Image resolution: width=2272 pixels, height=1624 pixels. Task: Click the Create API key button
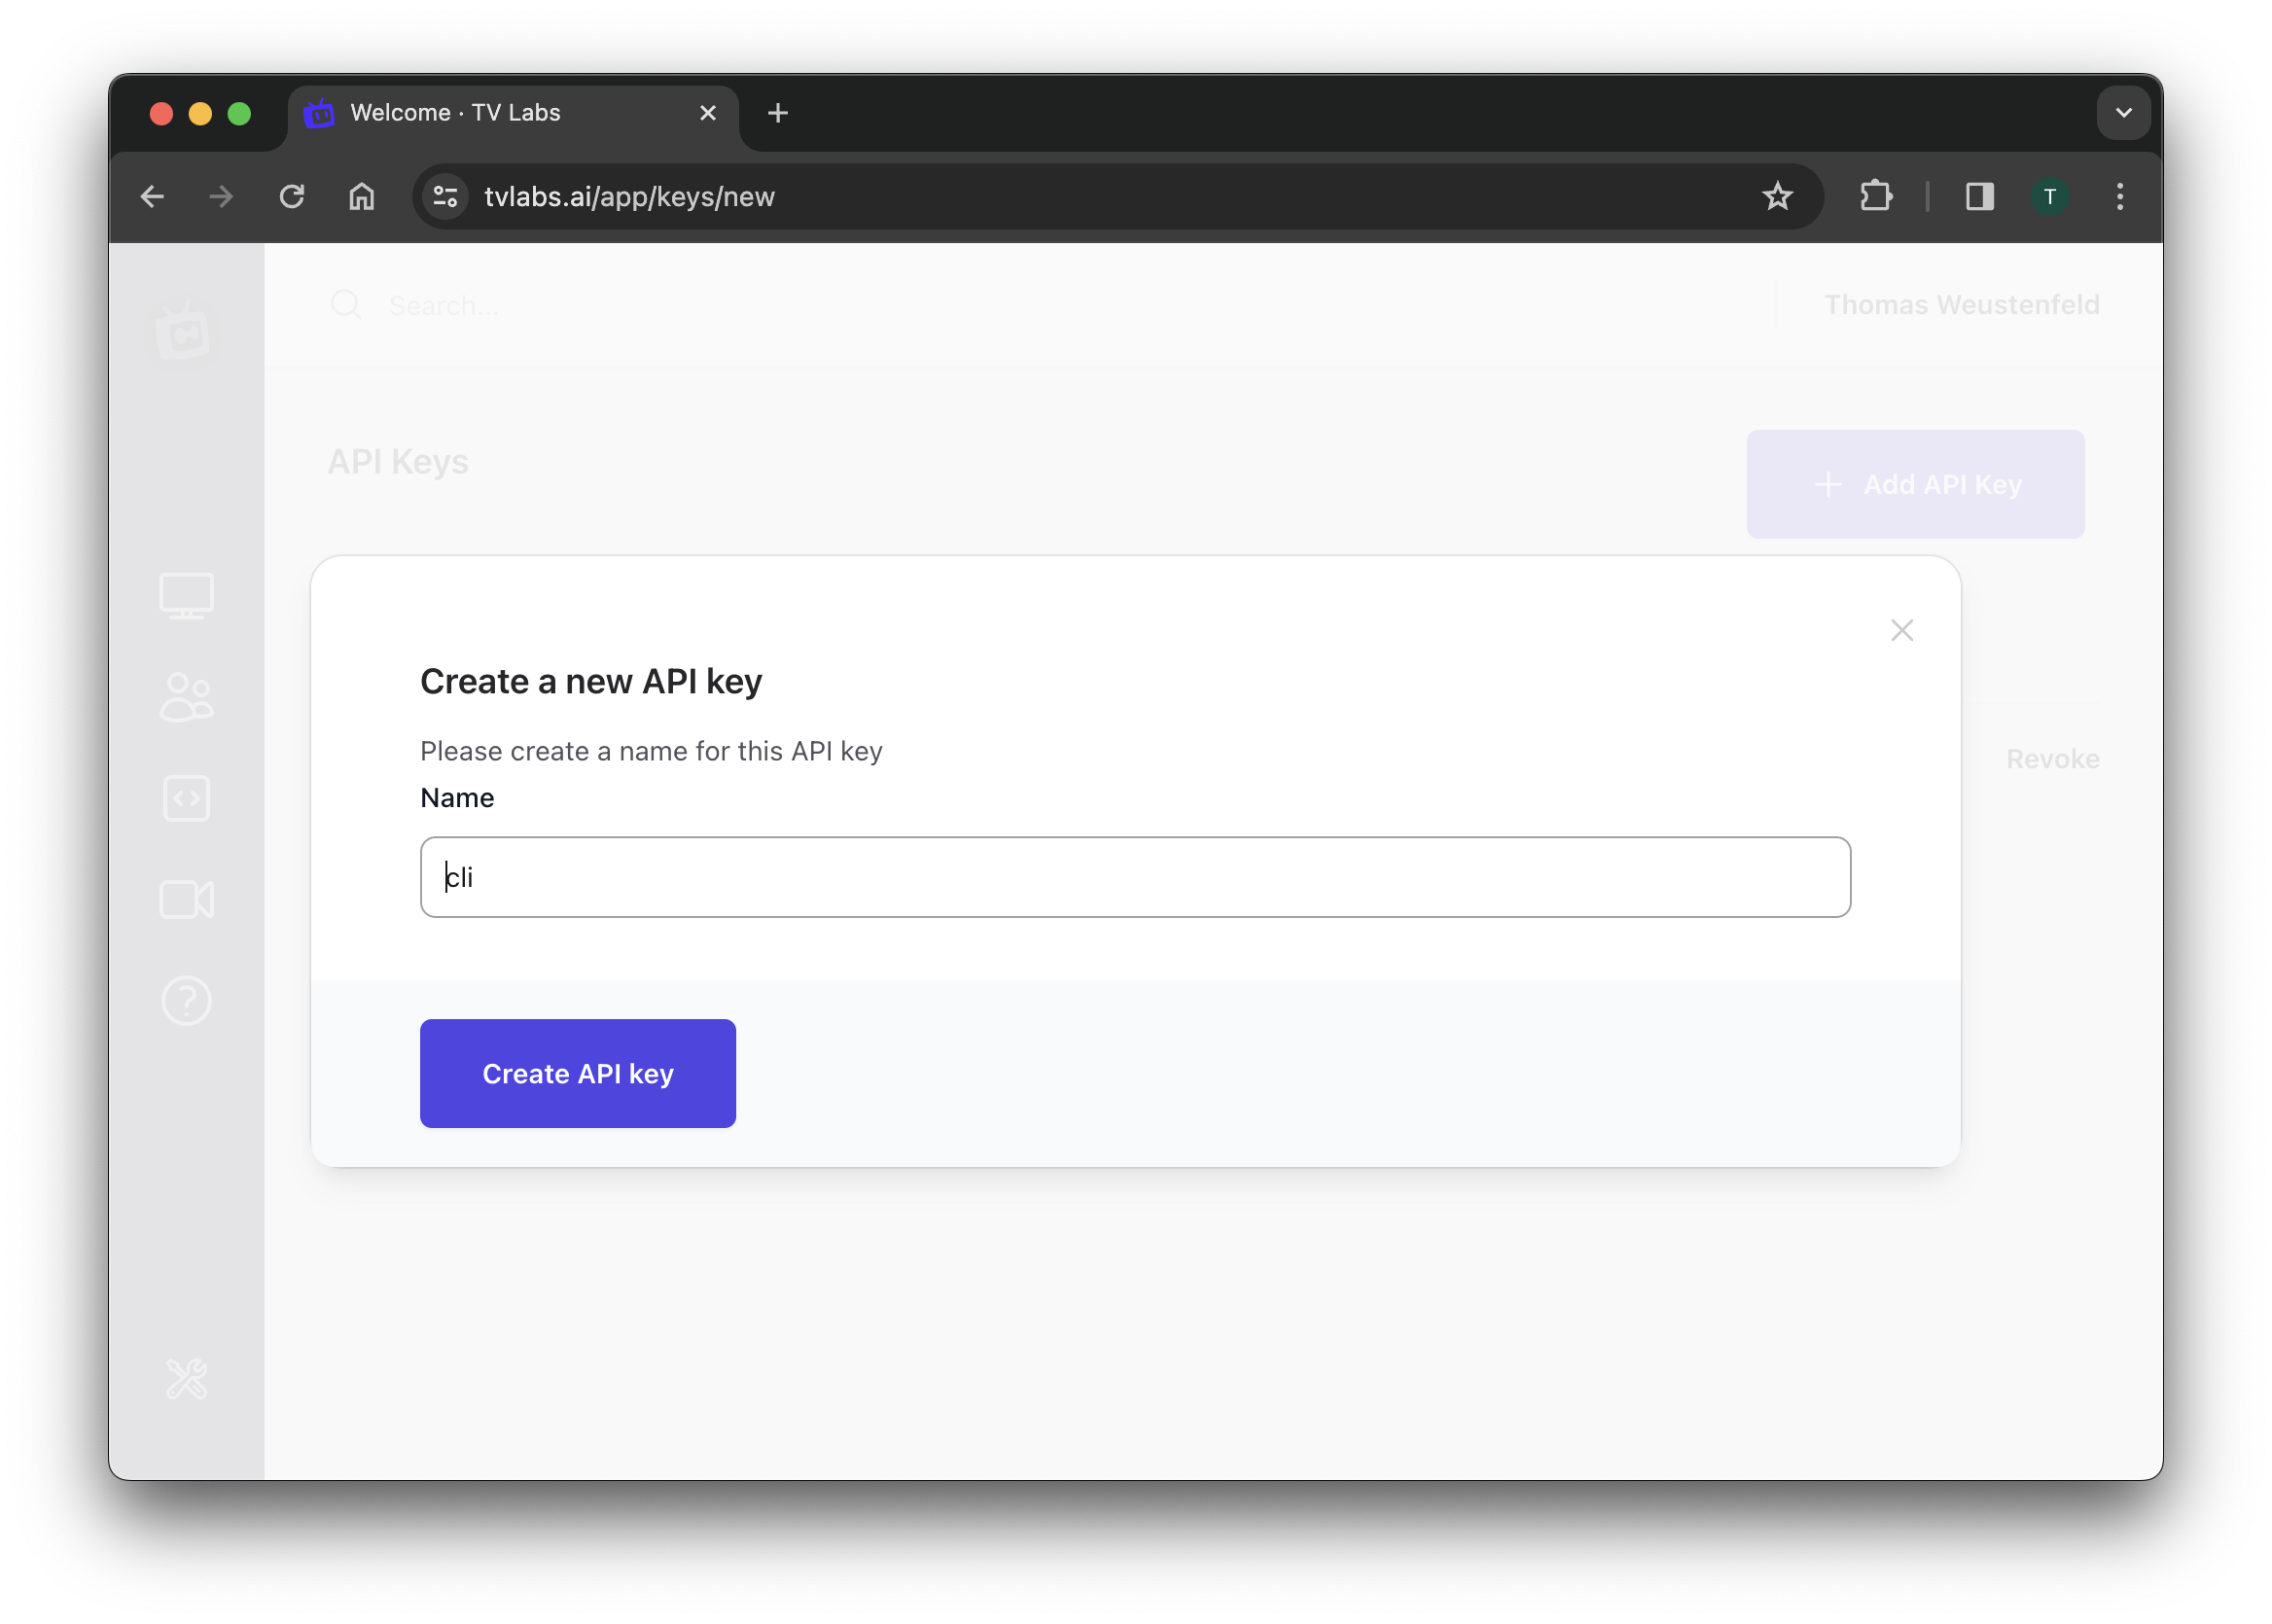[x=578, y=1072]
